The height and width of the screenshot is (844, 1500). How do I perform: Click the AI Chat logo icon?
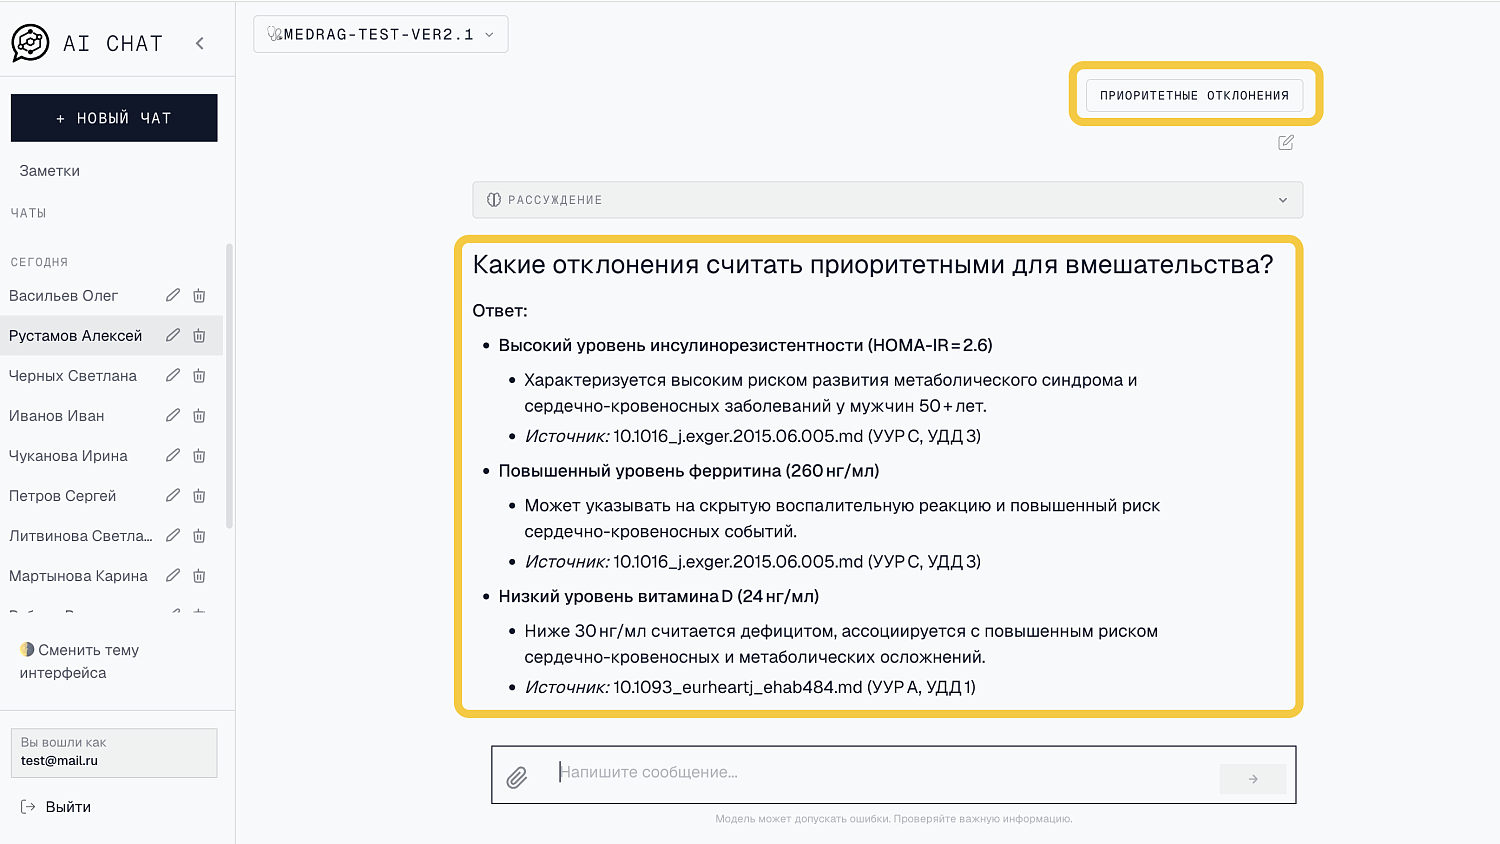(30, 43)
